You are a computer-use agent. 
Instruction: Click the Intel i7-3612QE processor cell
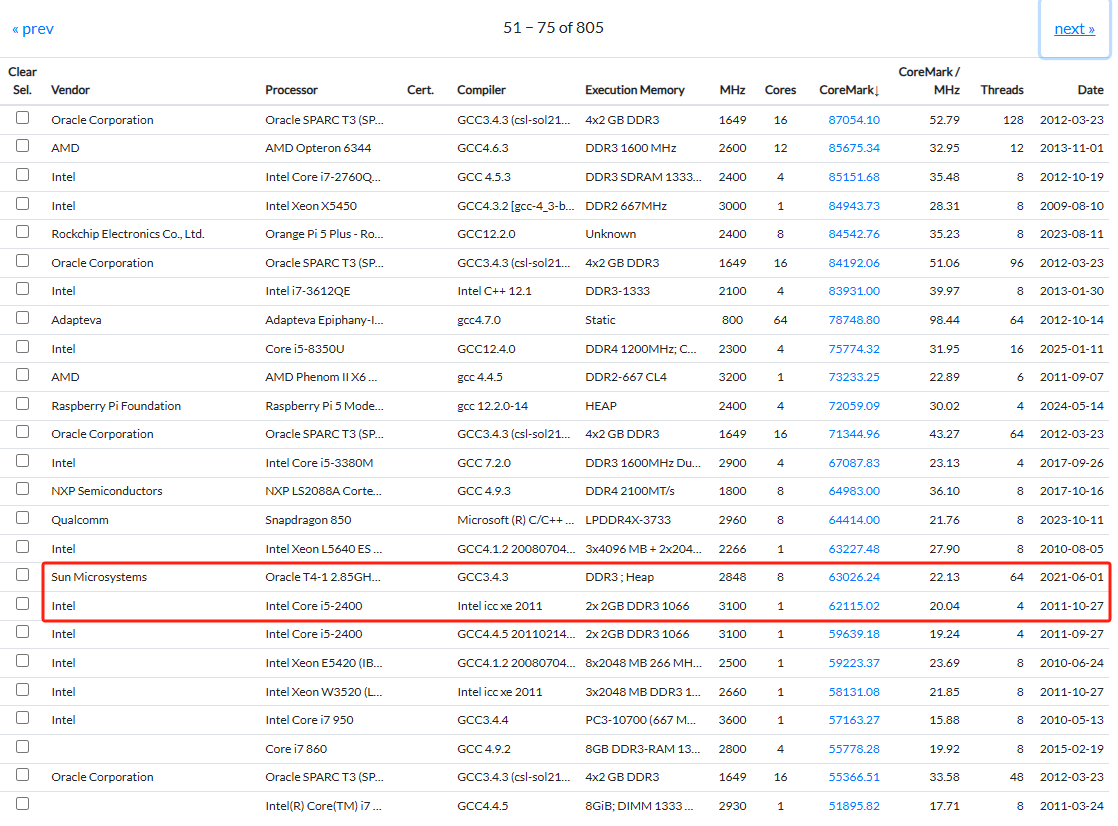coord(307,291)
